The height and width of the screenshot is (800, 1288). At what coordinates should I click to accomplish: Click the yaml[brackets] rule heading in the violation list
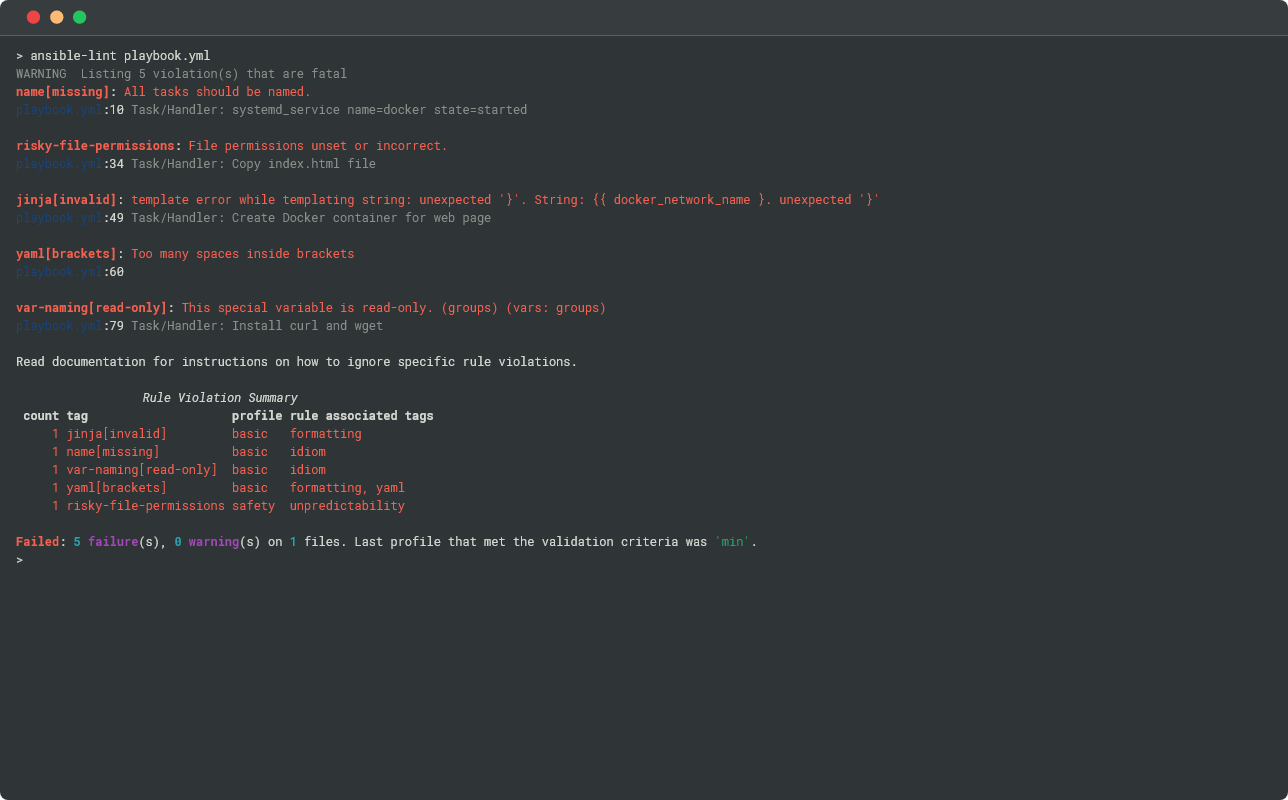point(66,254)
